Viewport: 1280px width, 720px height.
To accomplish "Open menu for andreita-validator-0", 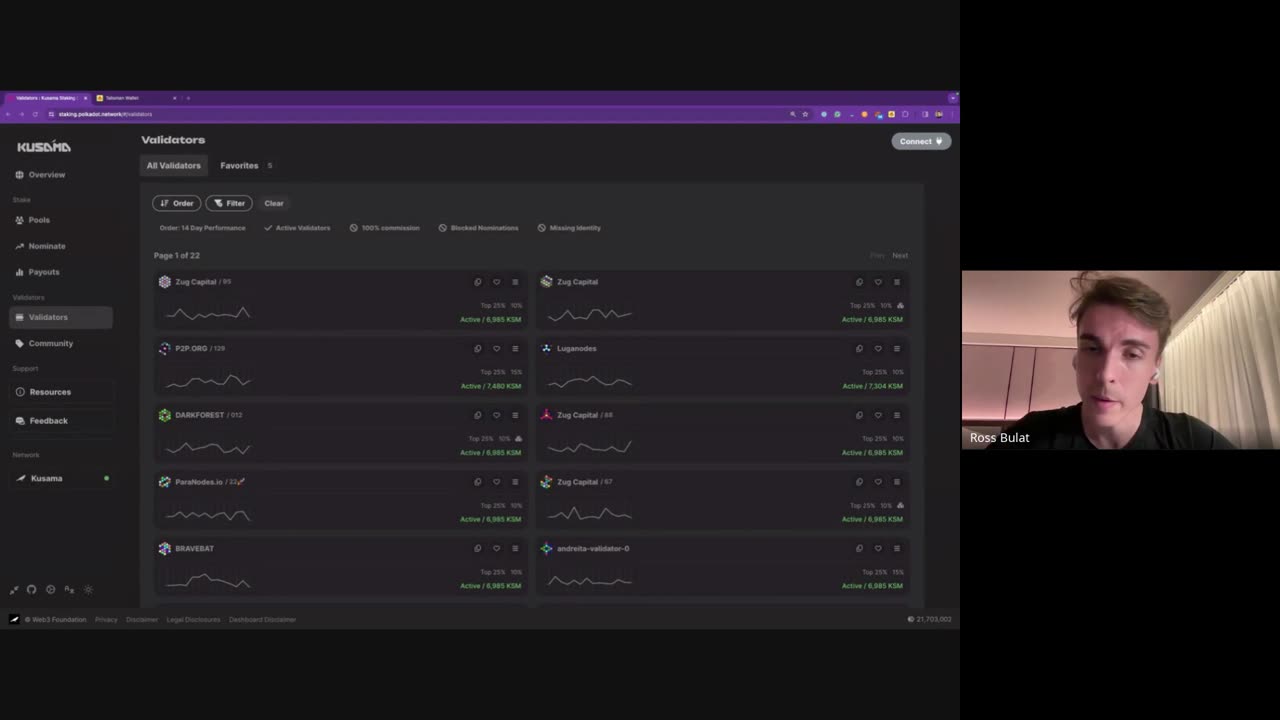I will point(897,548).
